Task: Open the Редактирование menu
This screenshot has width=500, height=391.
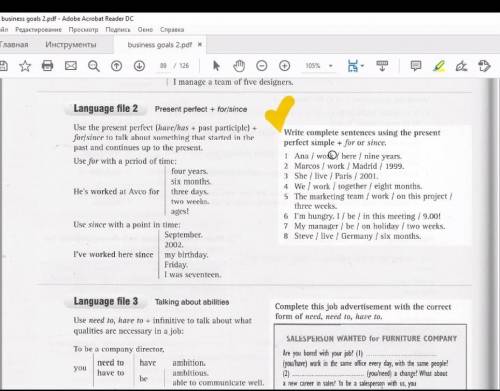Action: [38, 30]
